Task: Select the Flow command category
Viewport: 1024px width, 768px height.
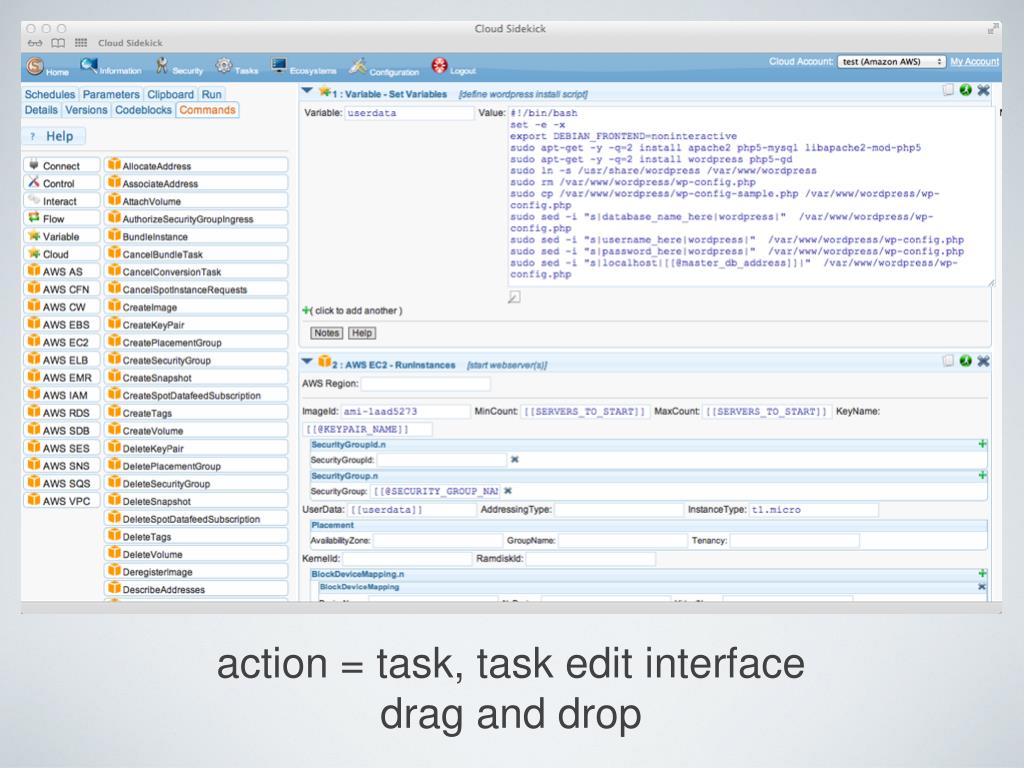Action: point(61,219)
